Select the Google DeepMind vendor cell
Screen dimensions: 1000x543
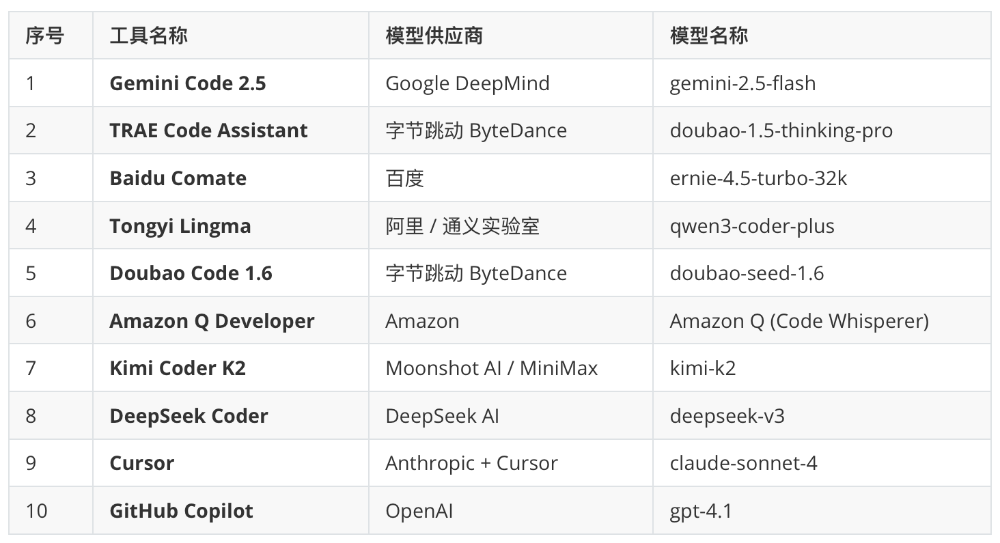468,83
